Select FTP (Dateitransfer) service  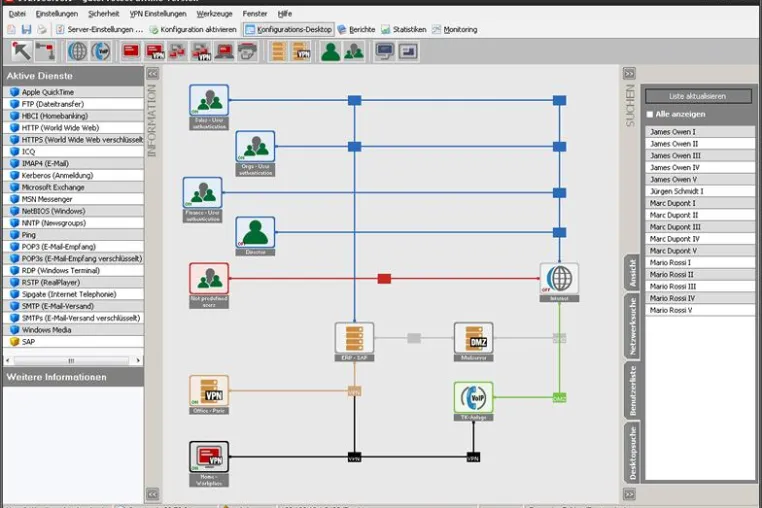(x=73, y=104)
